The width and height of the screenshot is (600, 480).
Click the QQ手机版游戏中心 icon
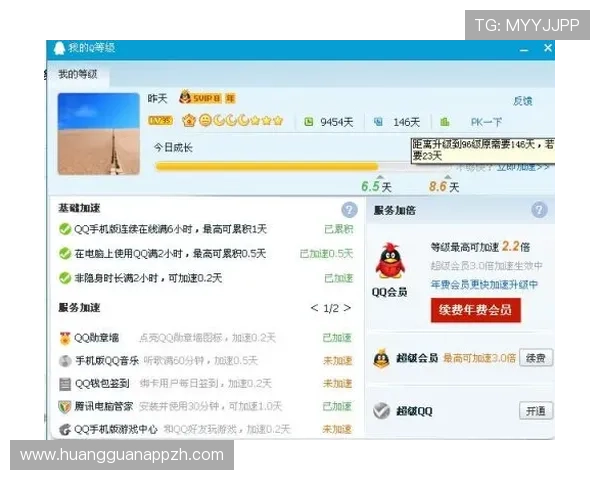(x=65, y=429)
